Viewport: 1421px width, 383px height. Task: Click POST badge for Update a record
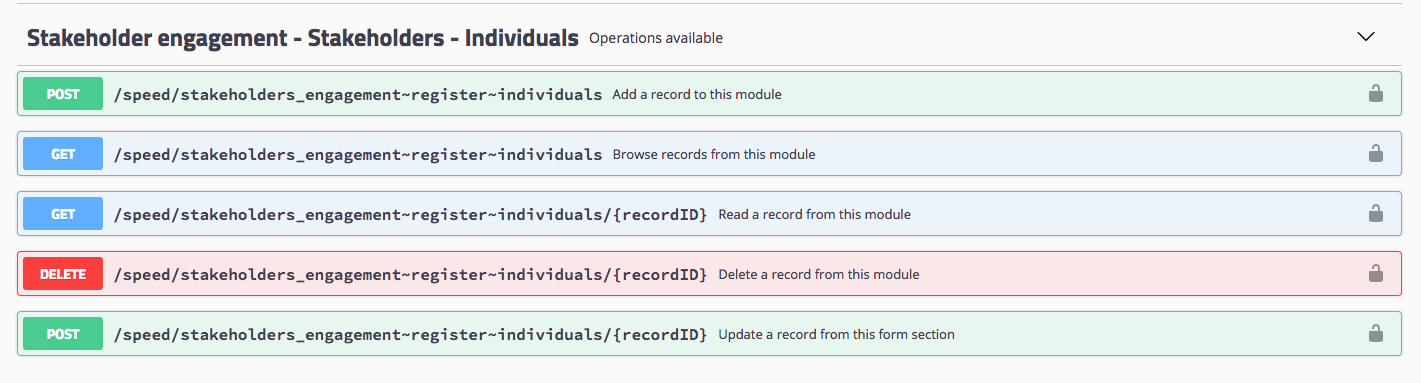[x=63, y=334]
